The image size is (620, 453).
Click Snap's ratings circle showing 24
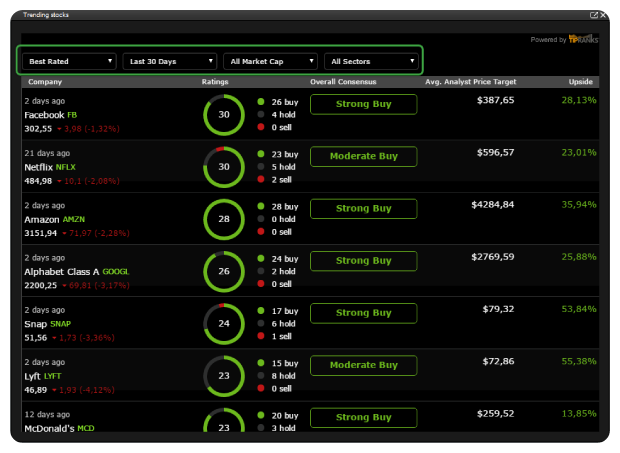[224, 323]
